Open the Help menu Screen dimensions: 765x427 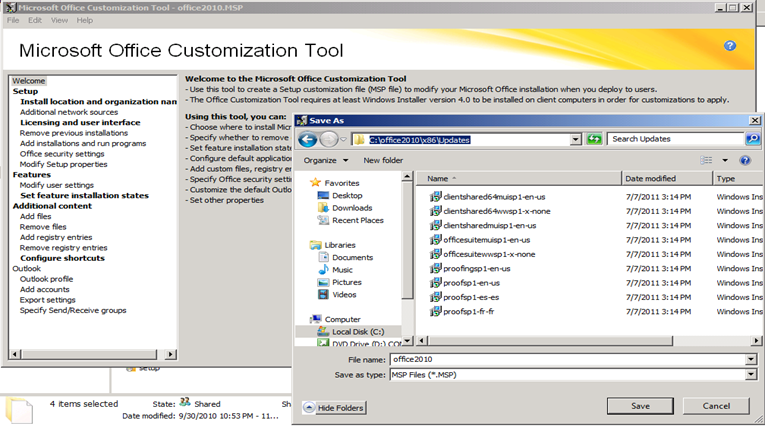click(84, 20)
